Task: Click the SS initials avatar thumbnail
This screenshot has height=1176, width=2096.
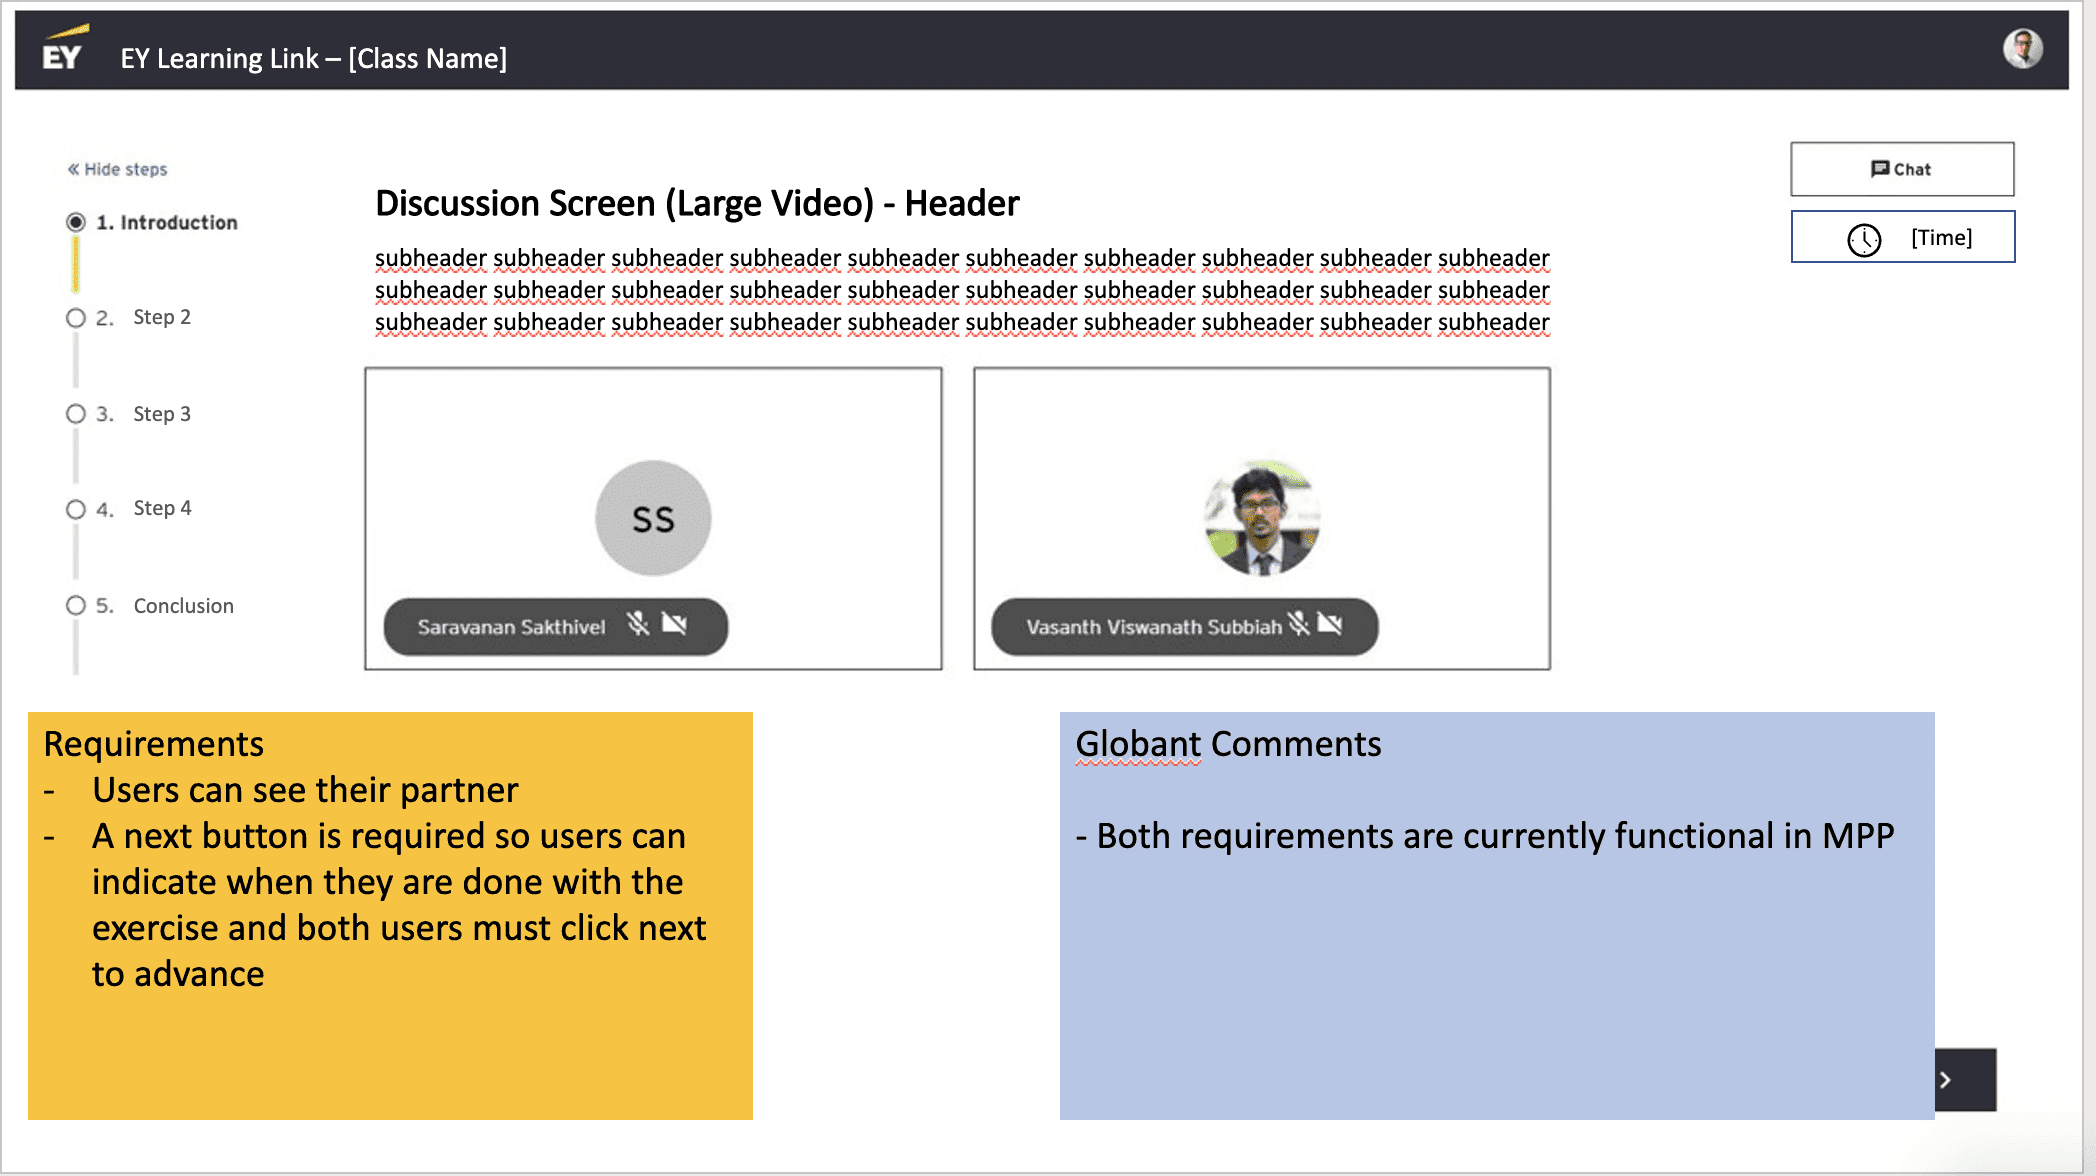Action: point(653,518)
